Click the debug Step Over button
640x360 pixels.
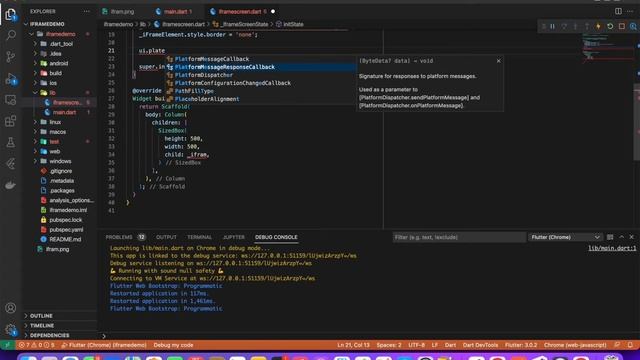pos(564,26)
